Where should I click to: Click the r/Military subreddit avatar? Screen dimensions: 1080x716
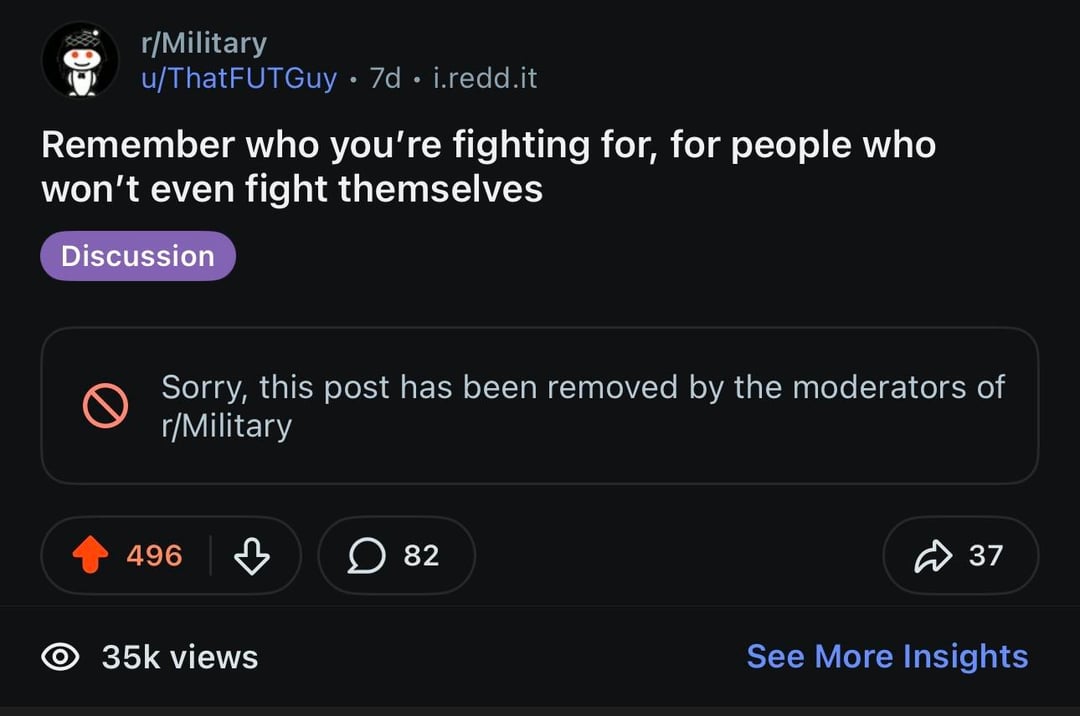tap(80, 59)
